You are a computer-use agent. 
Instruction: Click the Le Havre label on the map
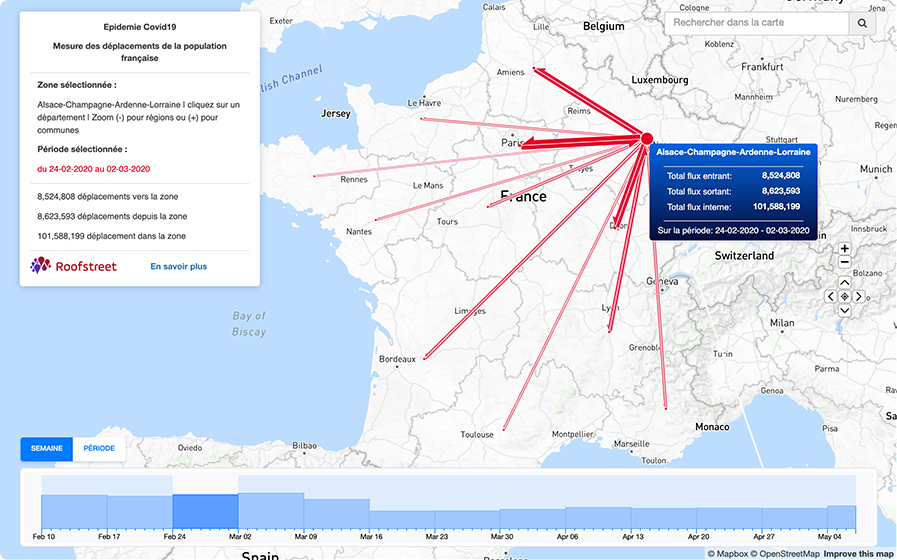(424, 103)
